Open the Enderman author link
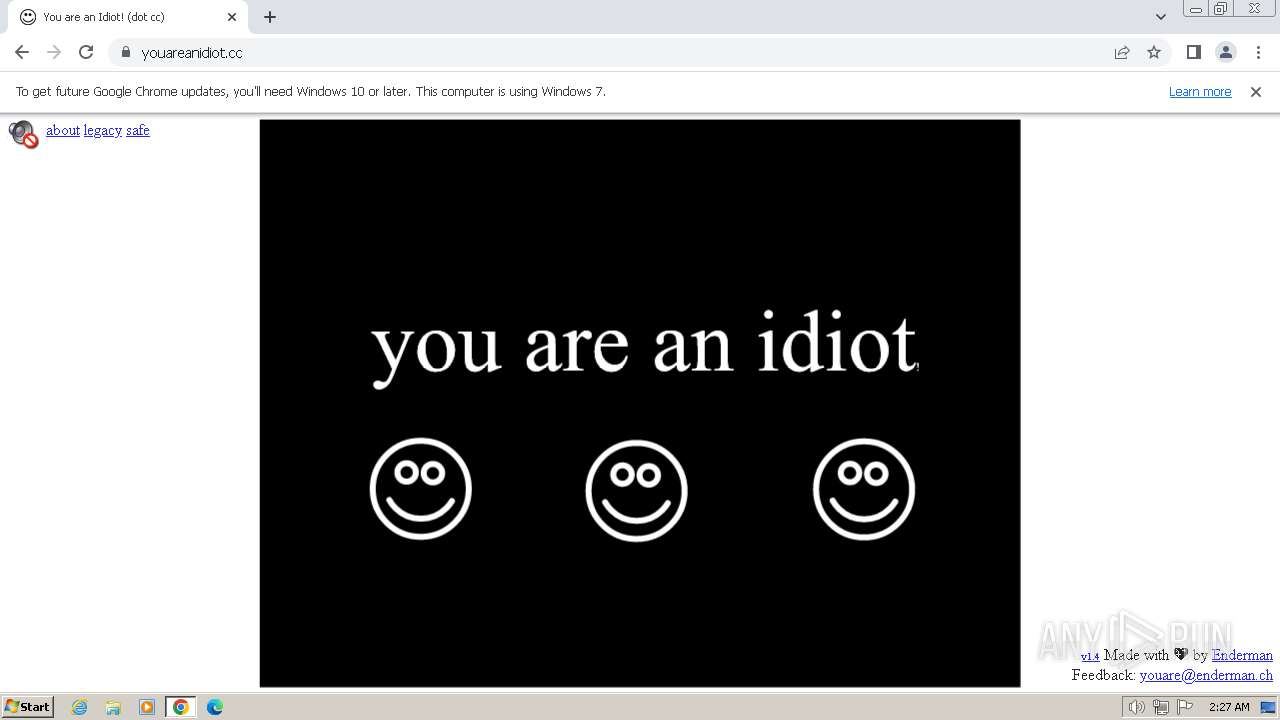Screen dimensions: 1280x720 click(x=1242, y=655)
